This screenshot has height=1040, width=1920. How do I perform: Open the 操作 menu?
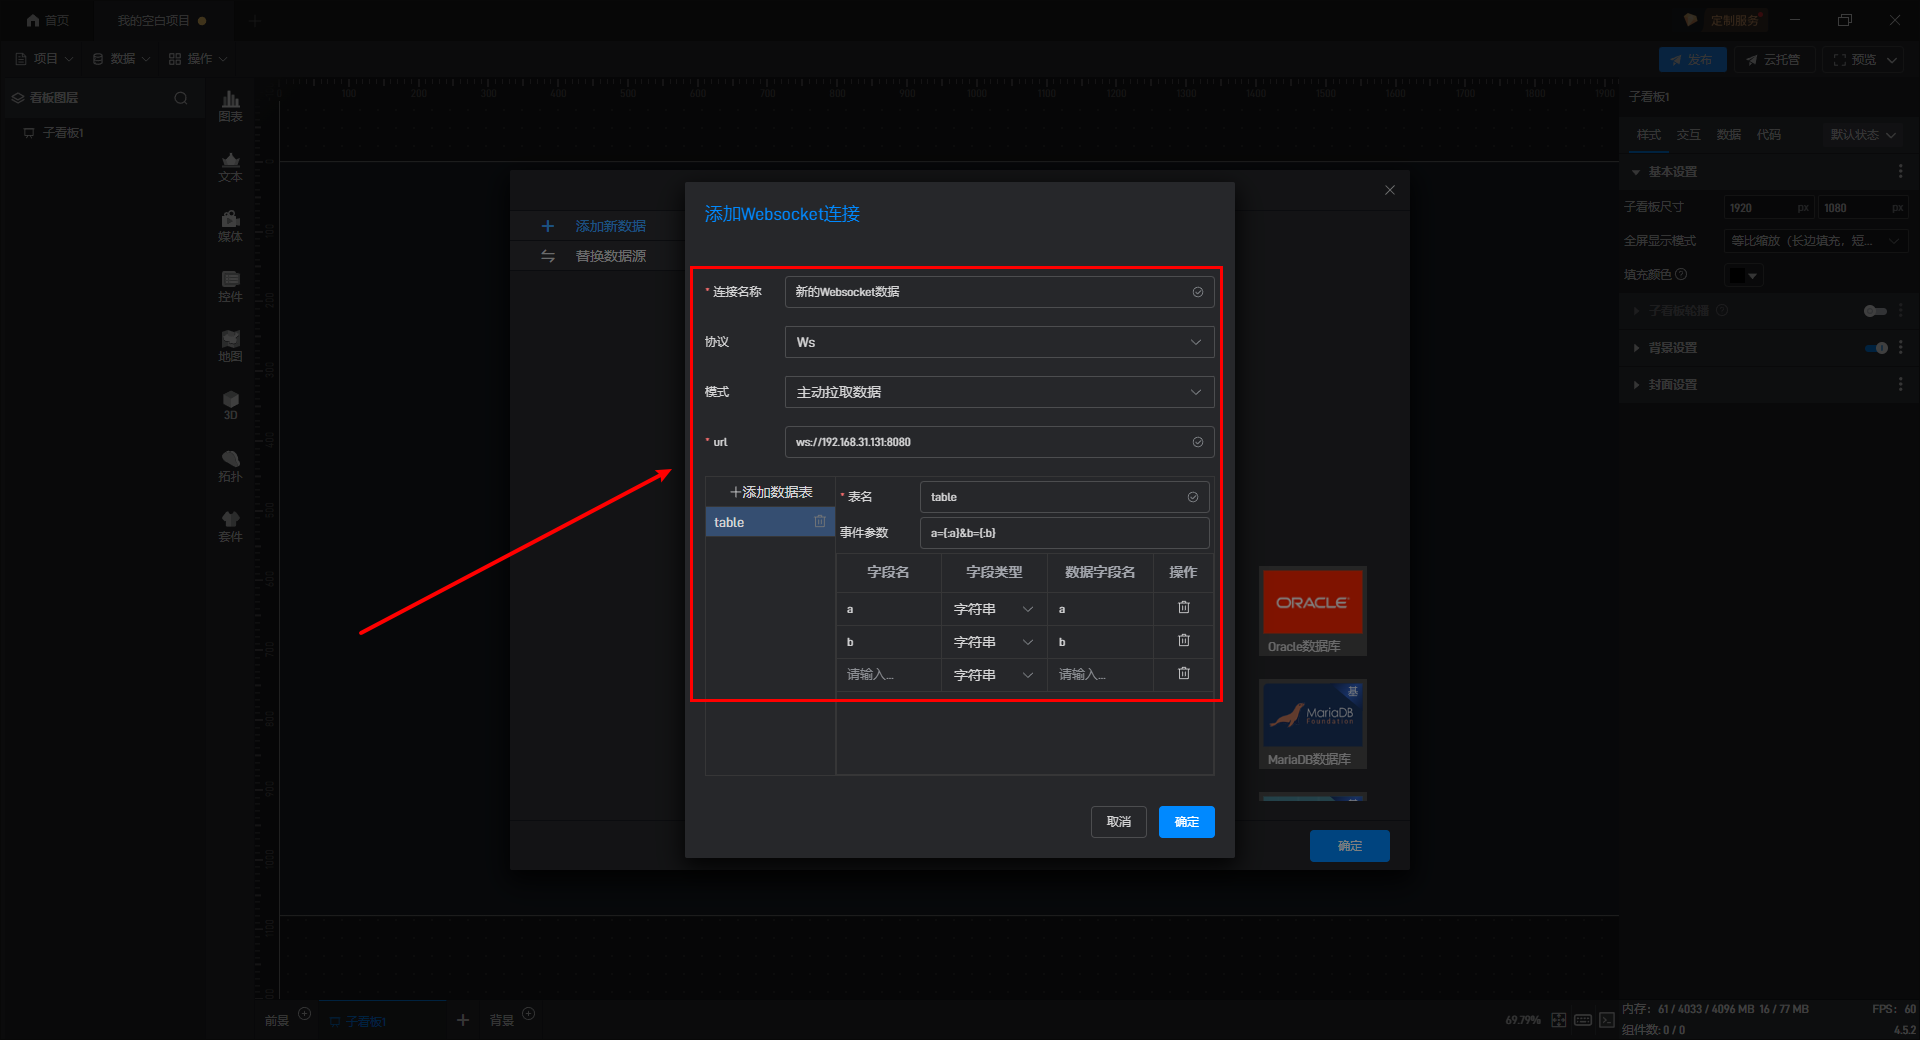click(x=198, y=59)
